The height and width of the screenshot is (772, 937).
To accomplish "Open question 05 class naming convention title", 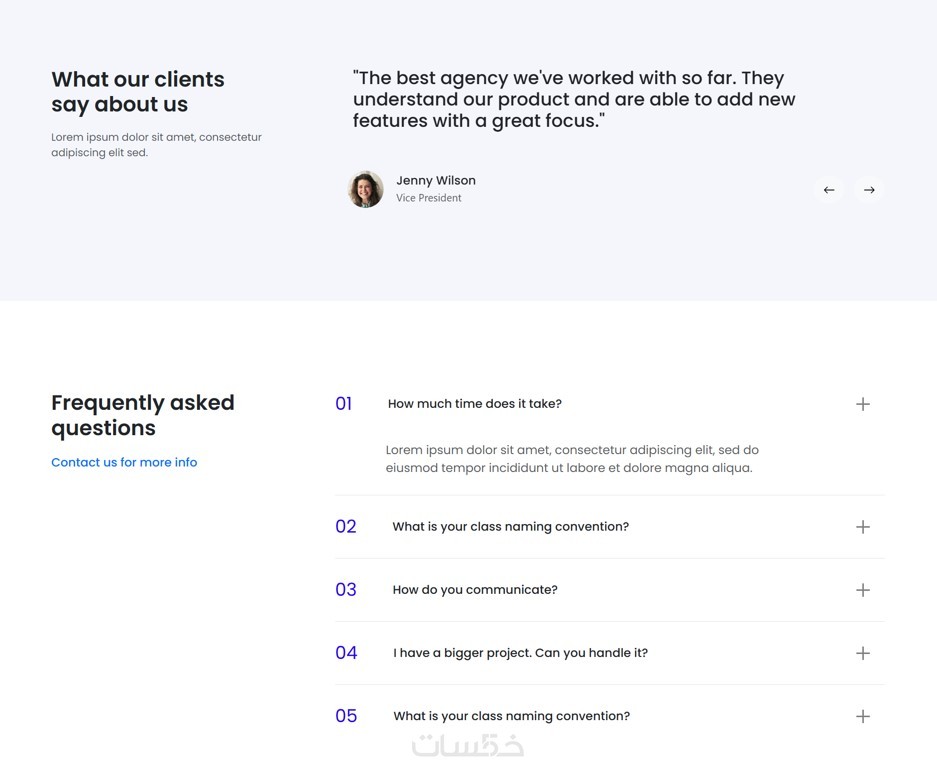I will click(x=511, y=716).
